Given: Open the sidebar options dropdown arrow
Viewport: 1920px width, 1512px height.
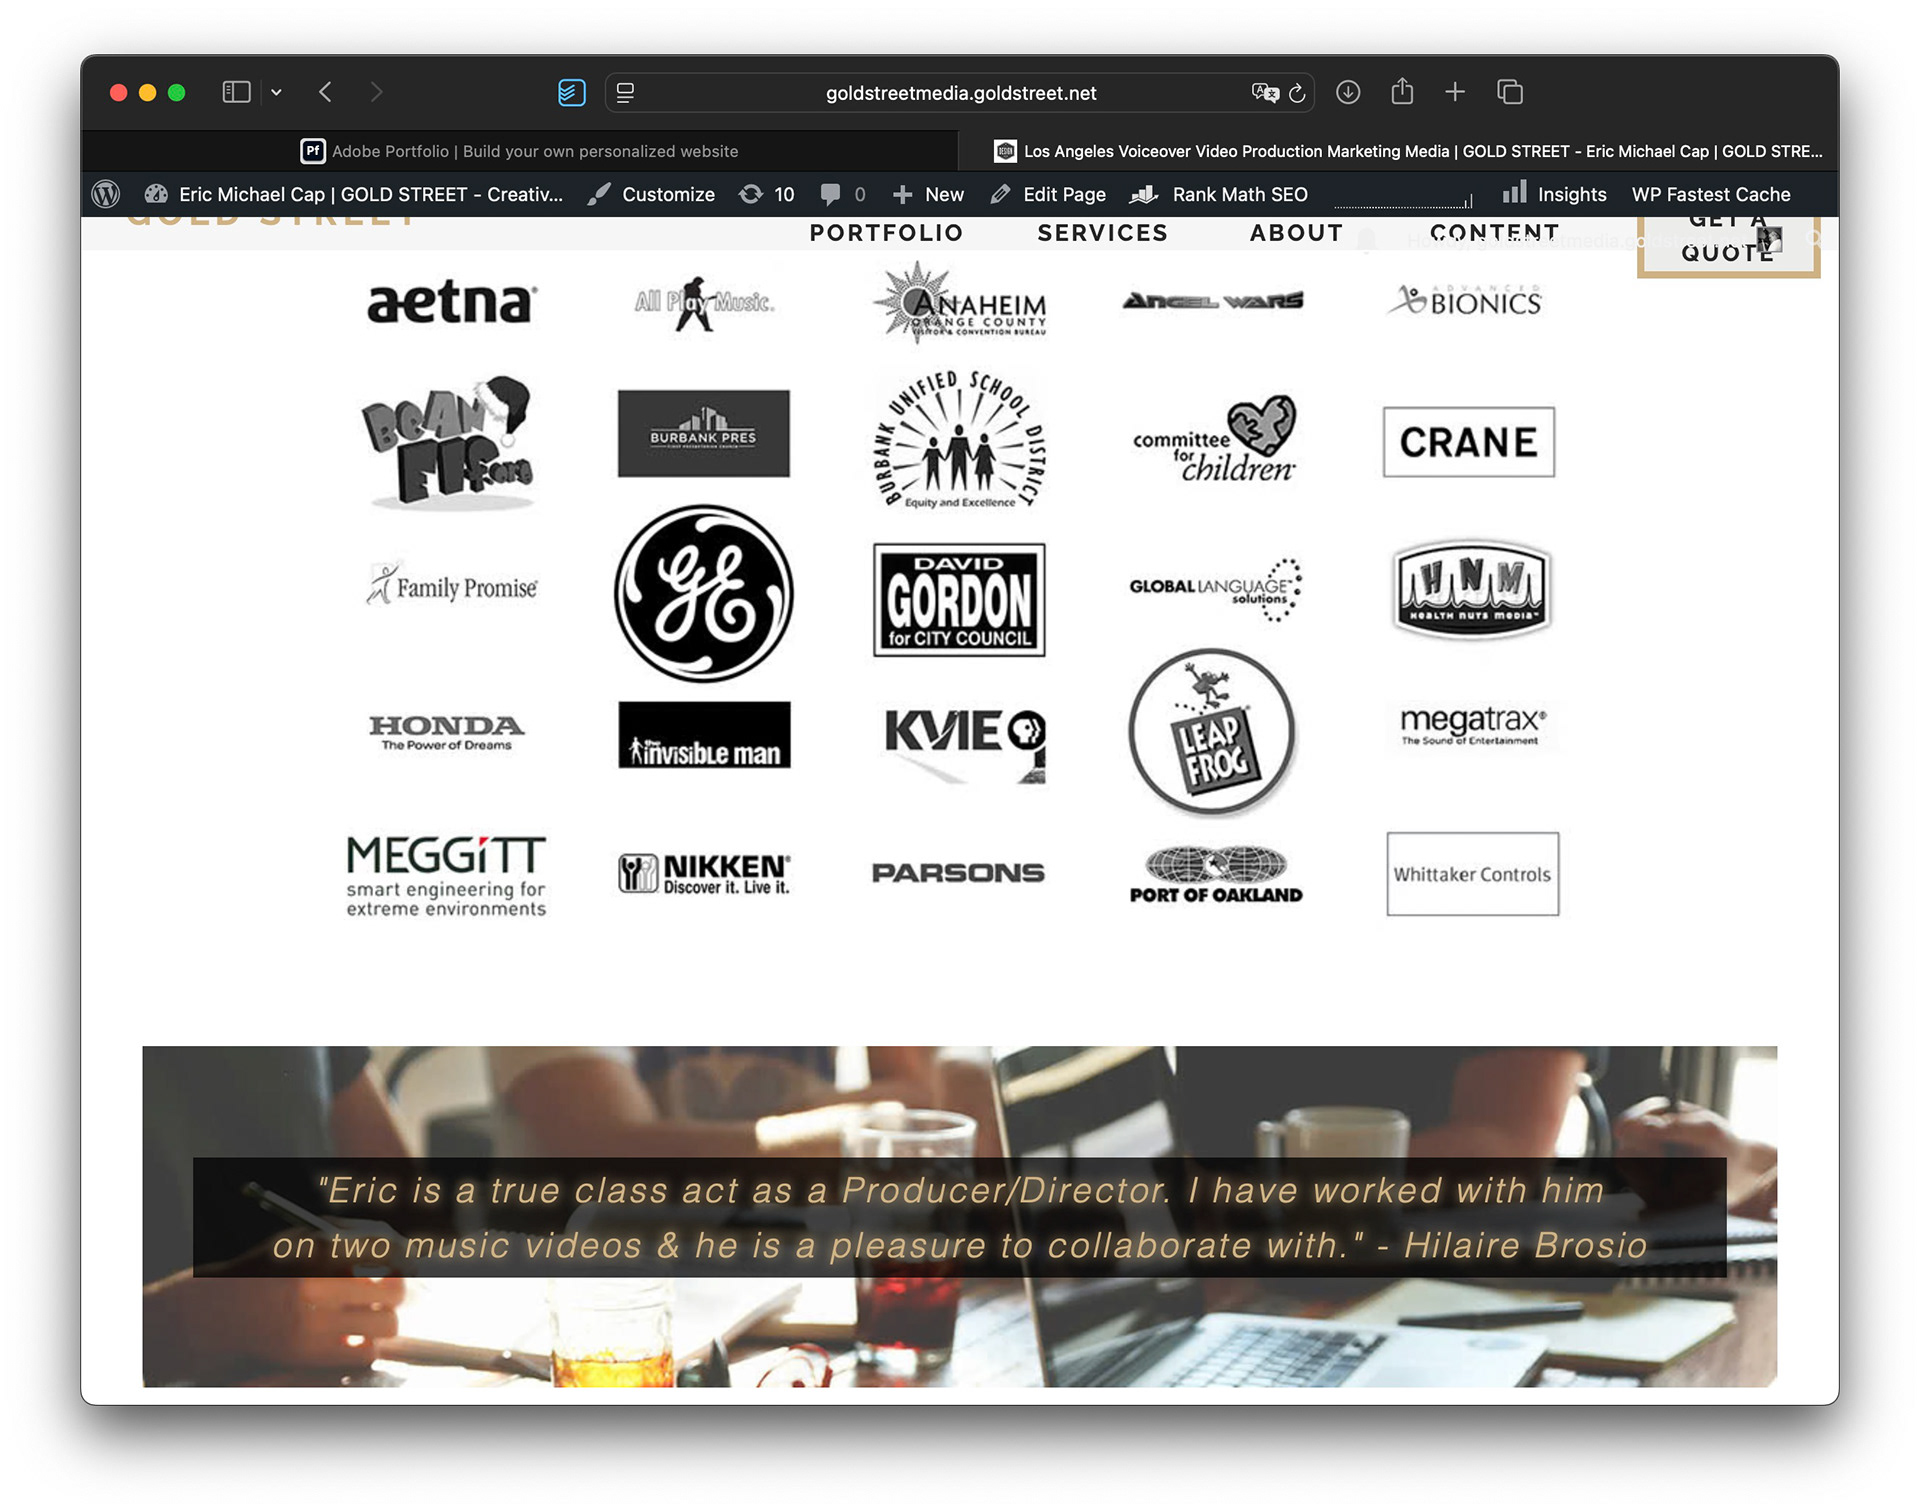Looking at the screenshot, I should [276, 92].
